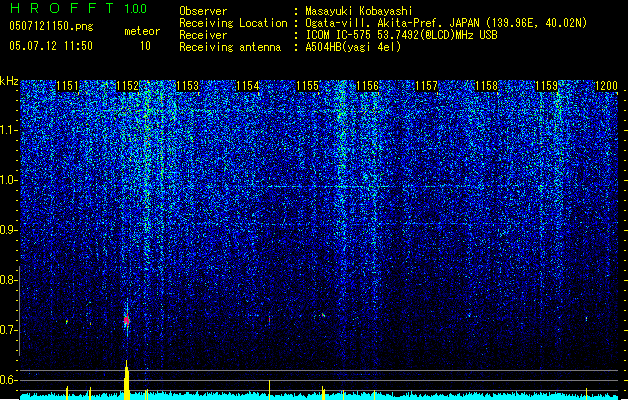The width and height of the screenshot is (629, 400).
Task: Click the timestamp 05.07.12 11:50
Action: click(51, 46)
